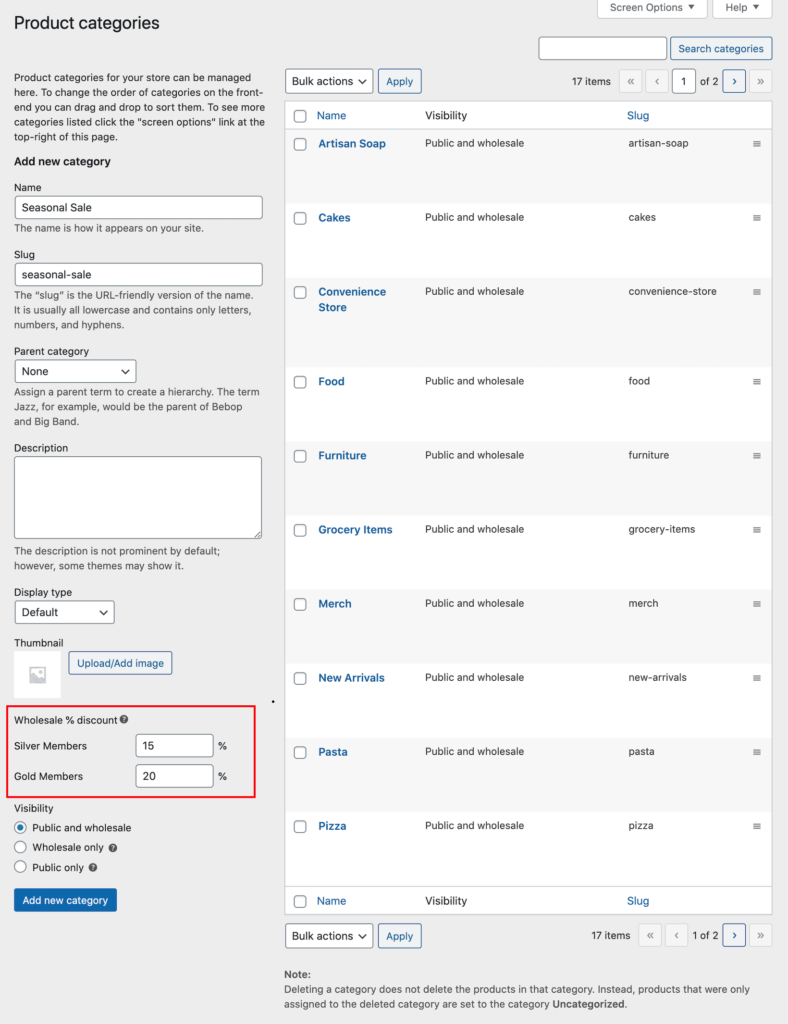Screen dimensions: 788x1024
Task: Open the Wholesale % discount help tooltip
Action: [x=122, y=717]
